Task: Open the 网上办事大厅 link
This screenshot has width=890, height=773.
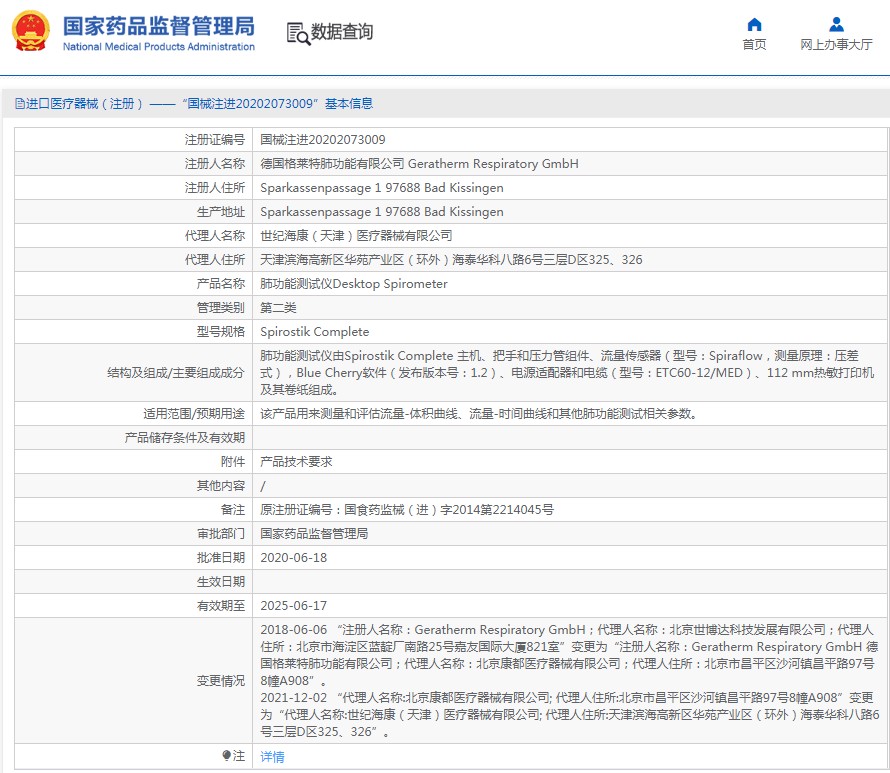Action: (836, 45)
